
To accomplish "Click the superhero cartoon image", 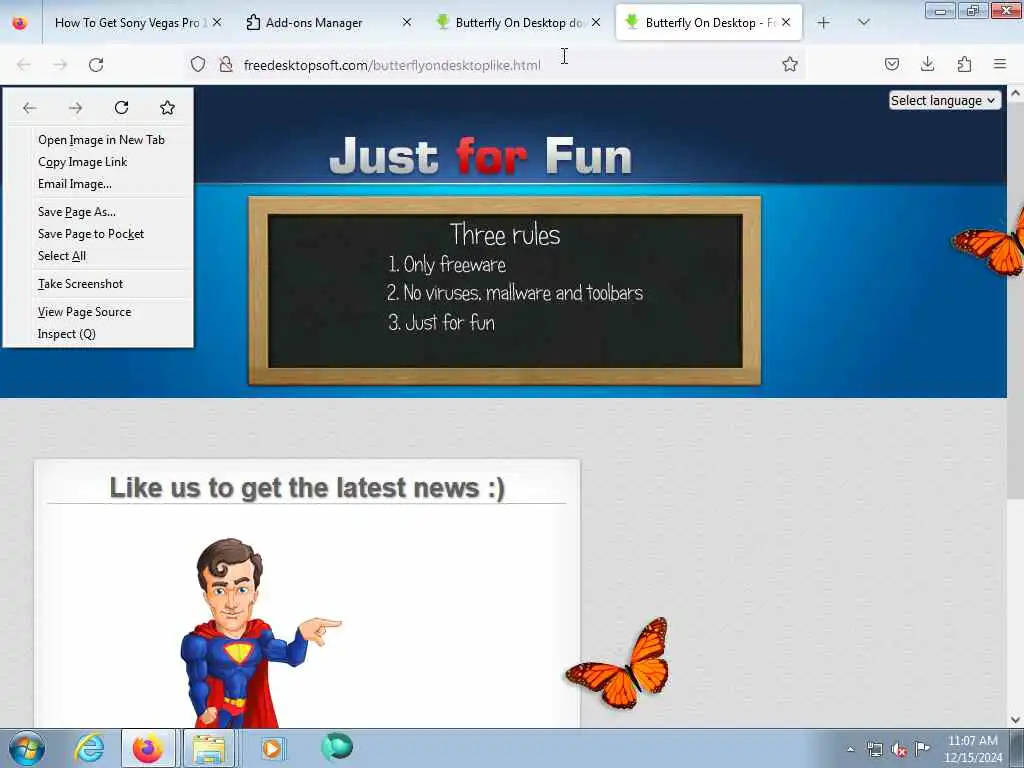I will tap(261, 632).
